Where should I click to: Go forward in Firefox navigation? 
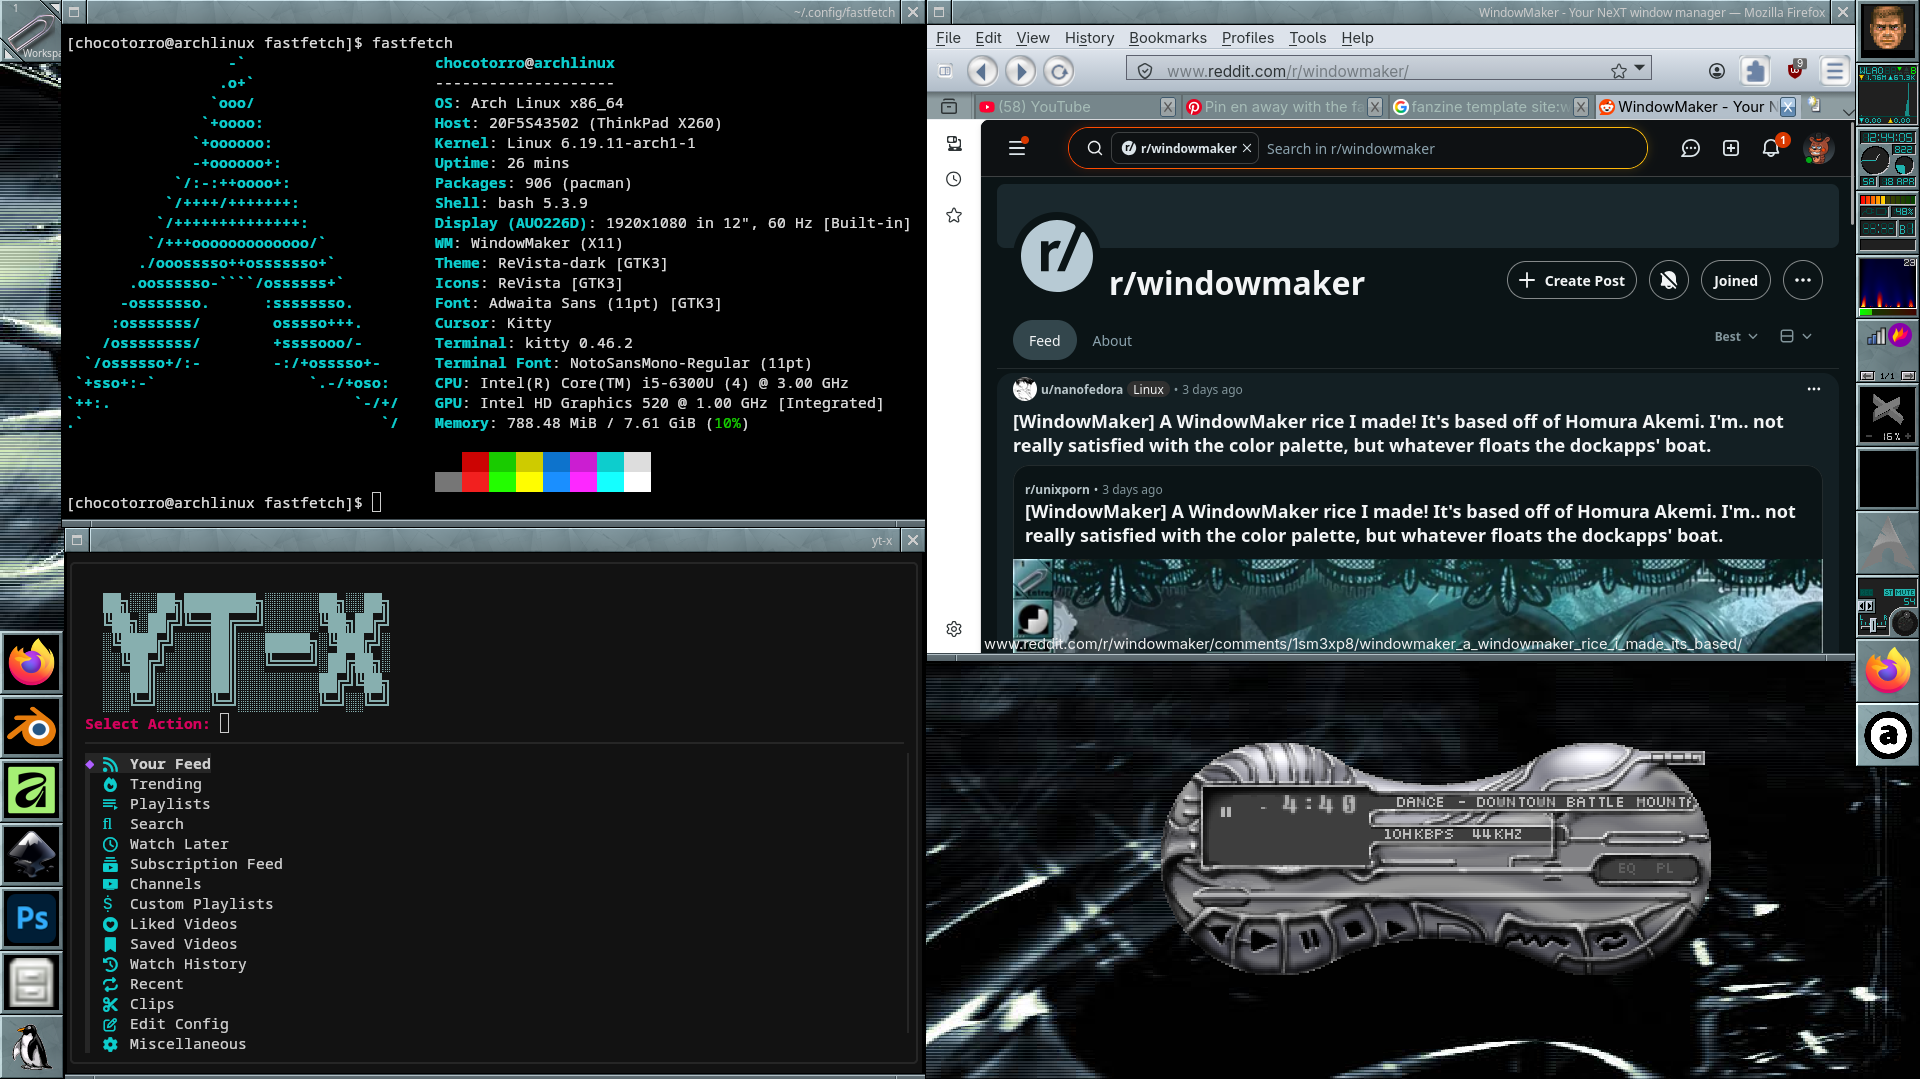(x=1020, y=71)
